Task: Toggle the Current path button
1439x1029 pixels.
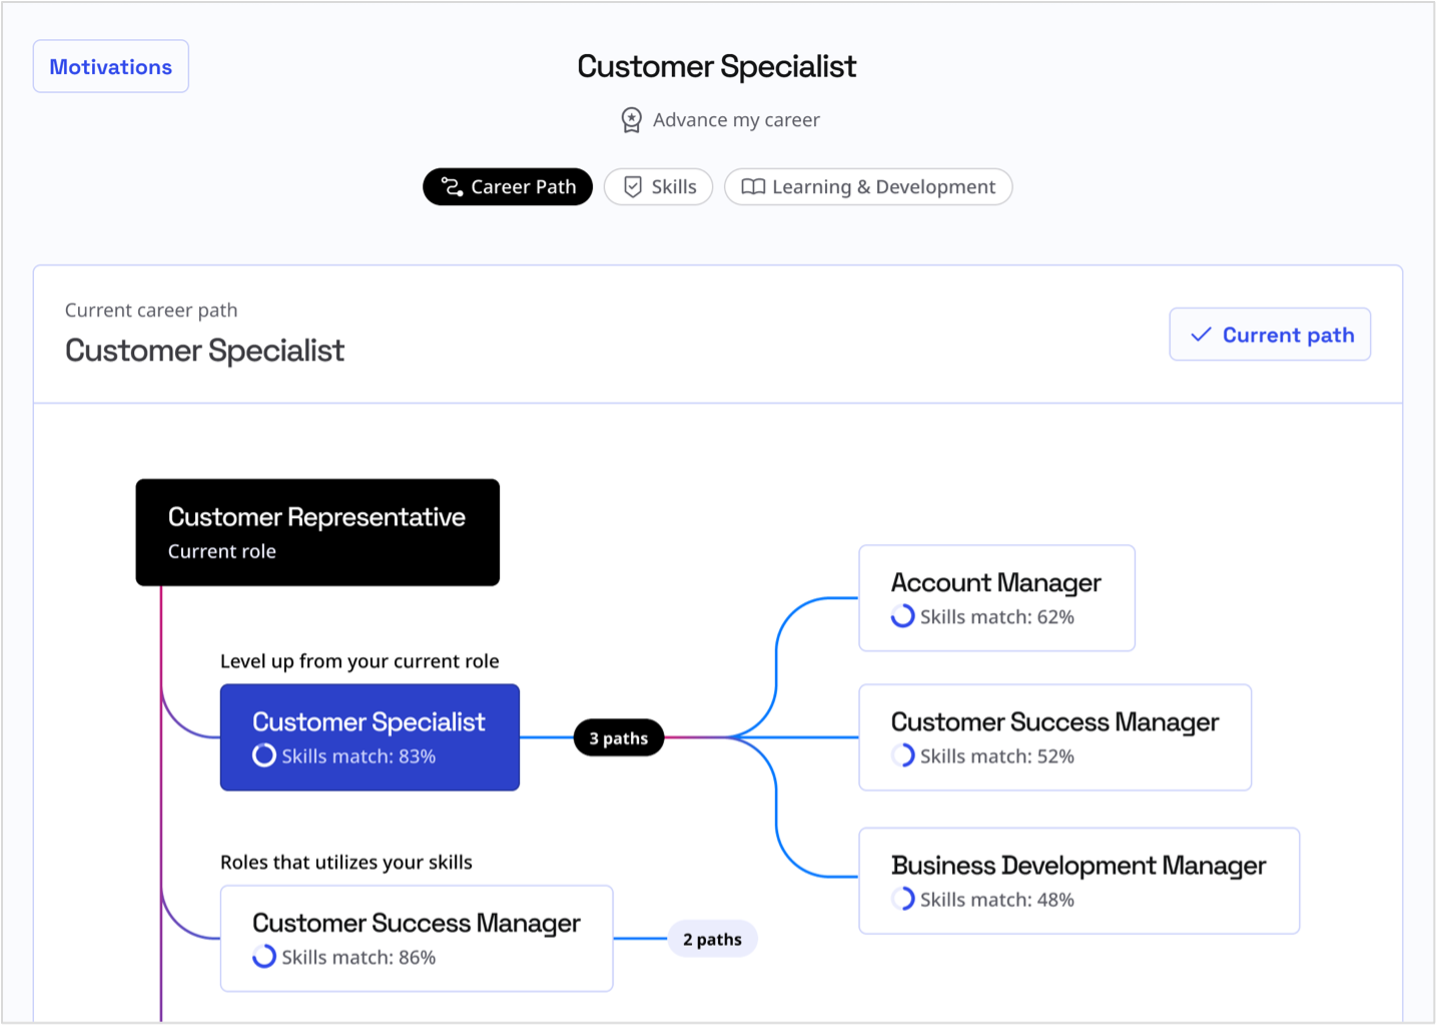Action: pyautogui.click(x=1270, y=335)
